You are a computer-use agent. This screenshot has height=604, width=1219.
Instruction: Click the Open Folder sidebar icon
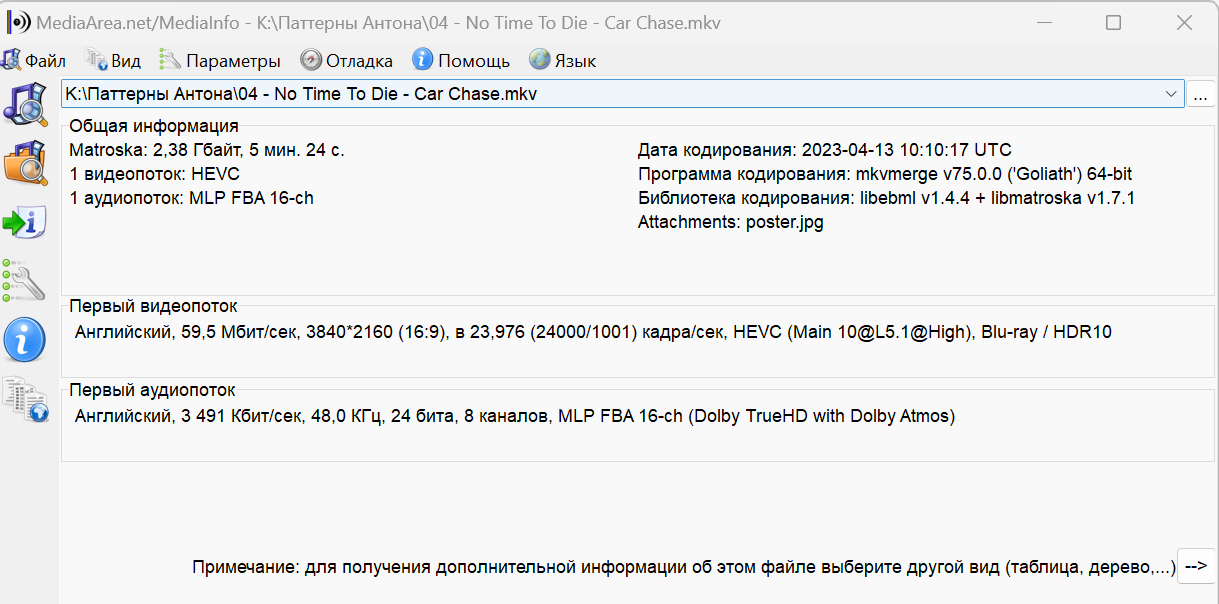click(26, 163)
